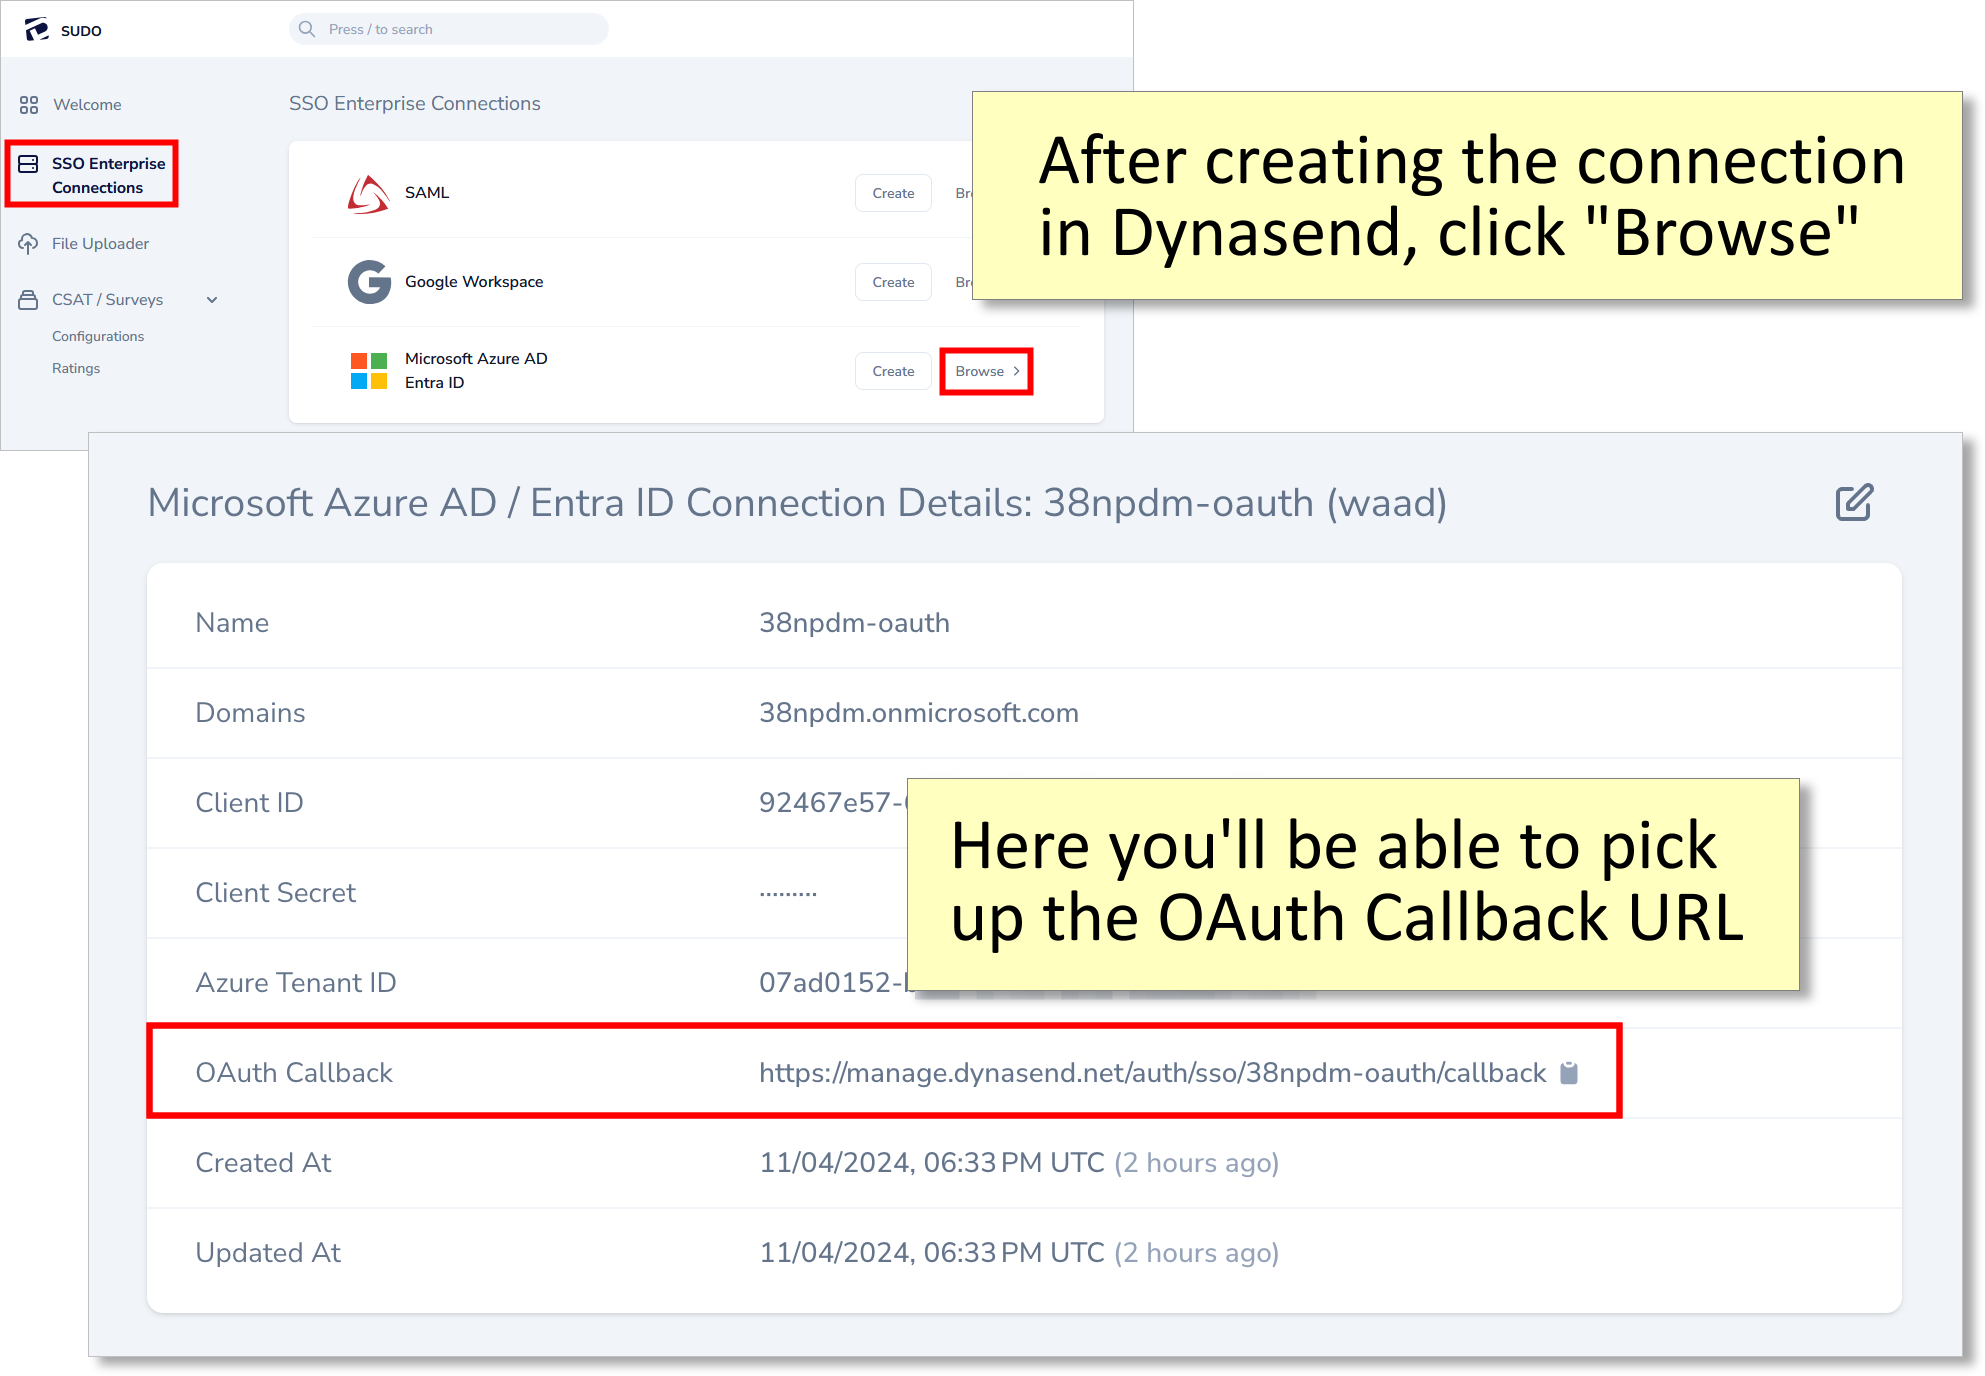Click the SSO Enterprise Connections icon
This screenshot has width=1985, height=1376.
(x=29, y=164)
